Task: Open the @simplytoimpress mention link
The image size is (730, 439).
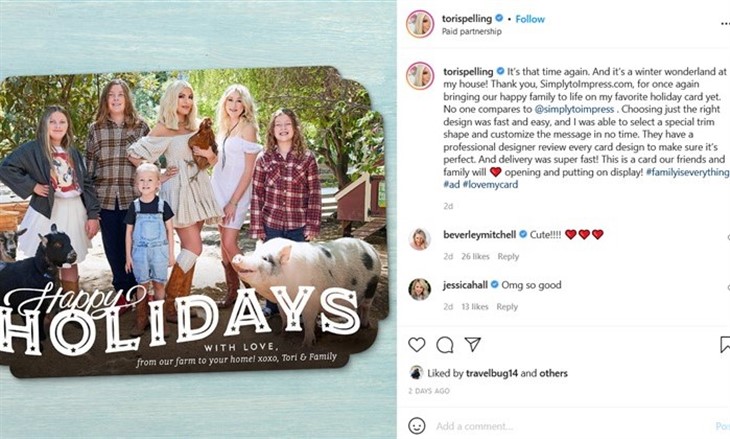Action: tap(574, 109)
